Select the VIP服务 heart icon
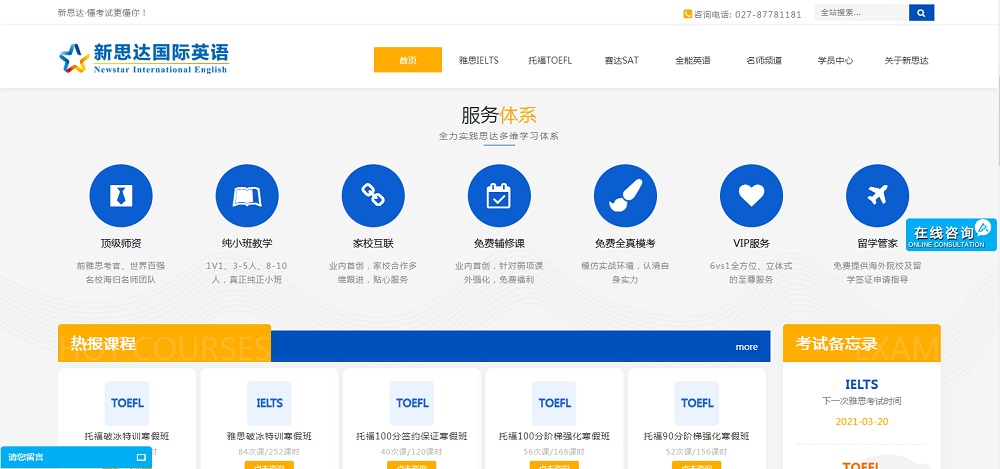This screenshot has height=469, width=1000. (x=751, y=195)
